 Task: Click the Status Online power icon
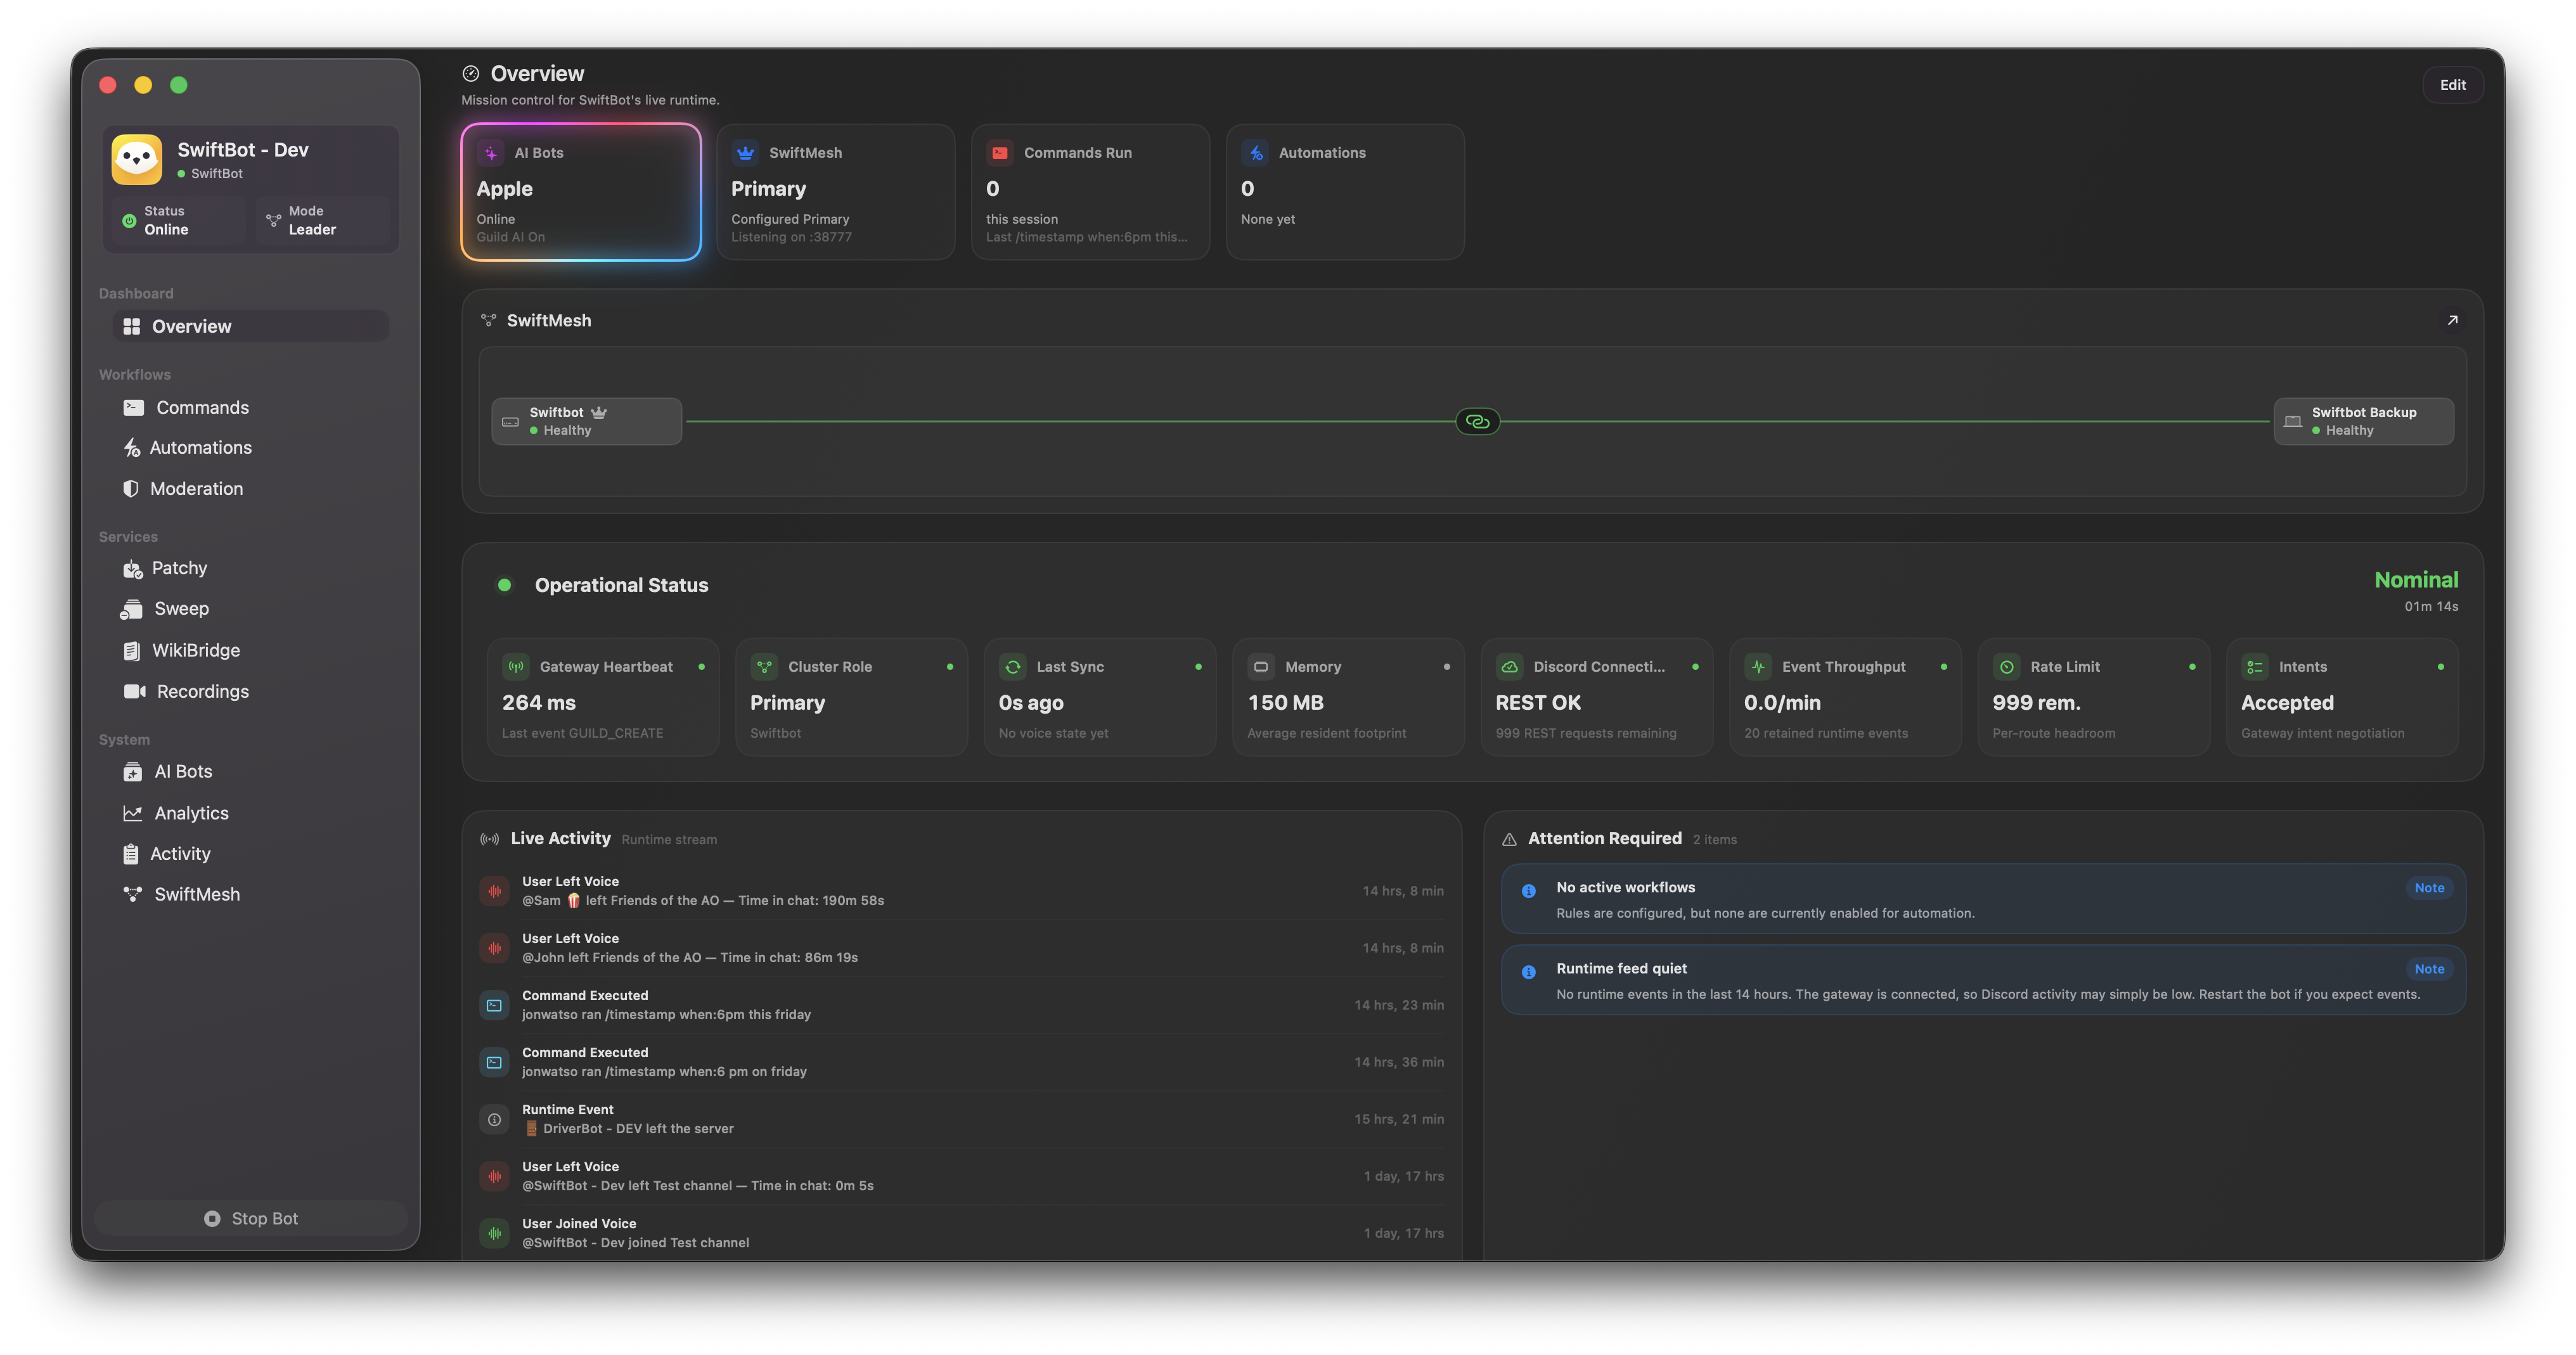tap(129, 221)
